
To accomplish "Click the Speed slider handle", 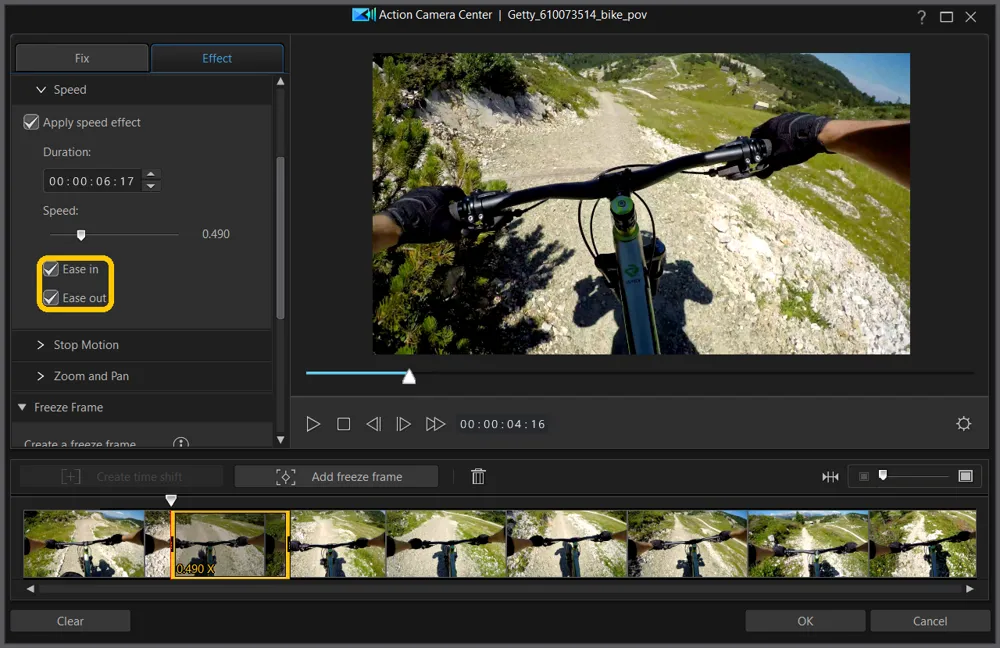I will click(81, 235).
